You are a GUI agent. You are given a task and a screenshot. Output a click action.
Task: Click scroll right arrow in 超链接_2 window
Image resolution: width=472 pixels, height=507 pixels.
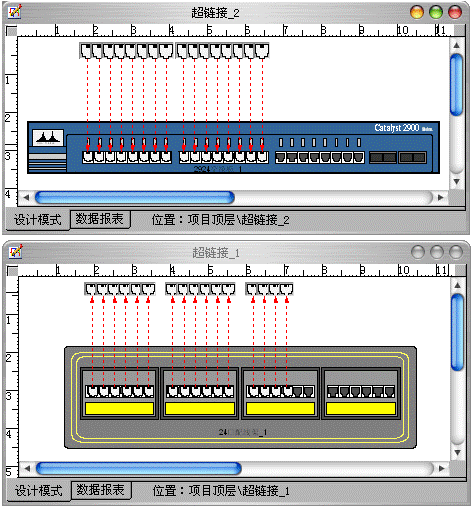[x=441, y=197]
